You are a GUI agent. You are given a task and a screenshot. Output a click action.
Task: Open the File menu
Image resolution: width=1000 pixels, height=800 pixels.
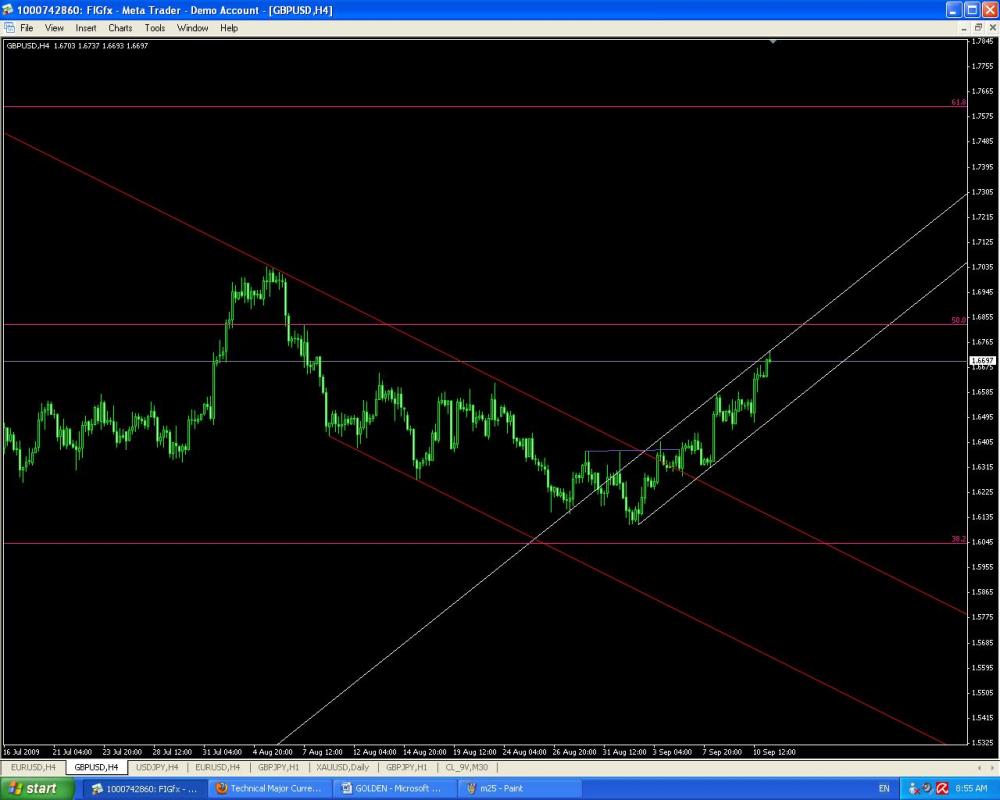[26, 28]
